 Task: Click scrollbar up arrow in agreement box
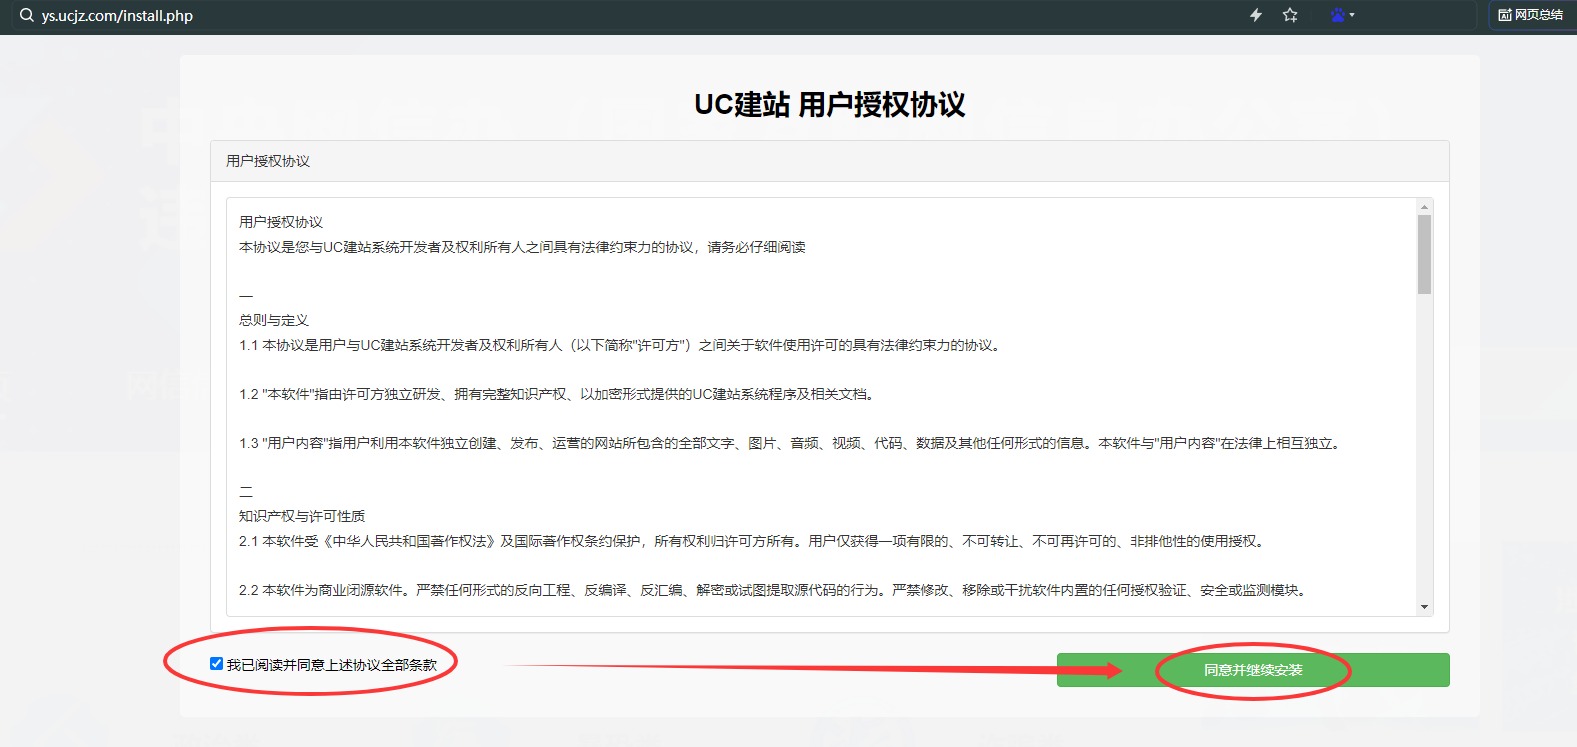point(1424,207)
